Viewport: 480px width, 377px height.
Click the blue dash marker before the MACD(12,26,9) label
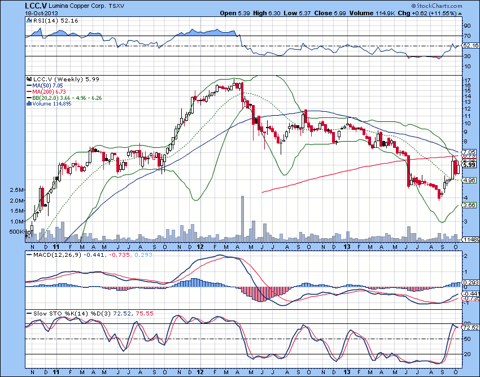29,255
